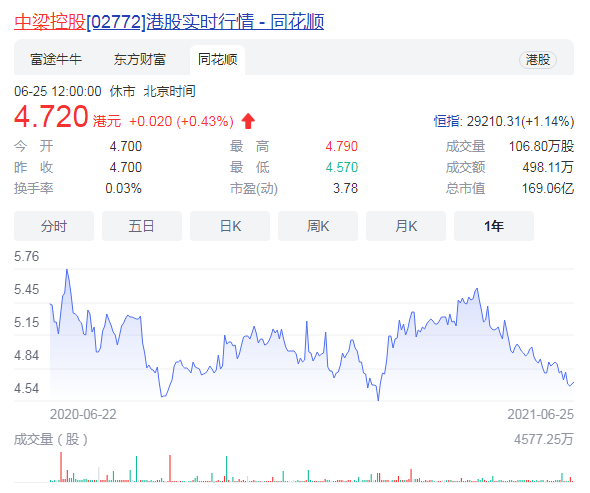Click the 成交量(股) volume chart label

click(51, 439)
